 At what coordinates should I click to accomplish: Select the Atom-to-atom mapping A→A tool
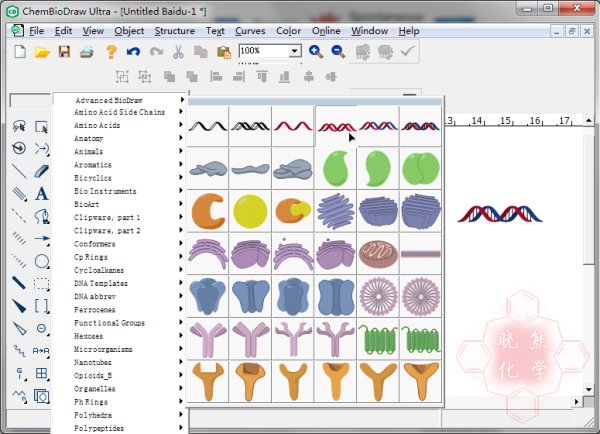click(41, 351)
